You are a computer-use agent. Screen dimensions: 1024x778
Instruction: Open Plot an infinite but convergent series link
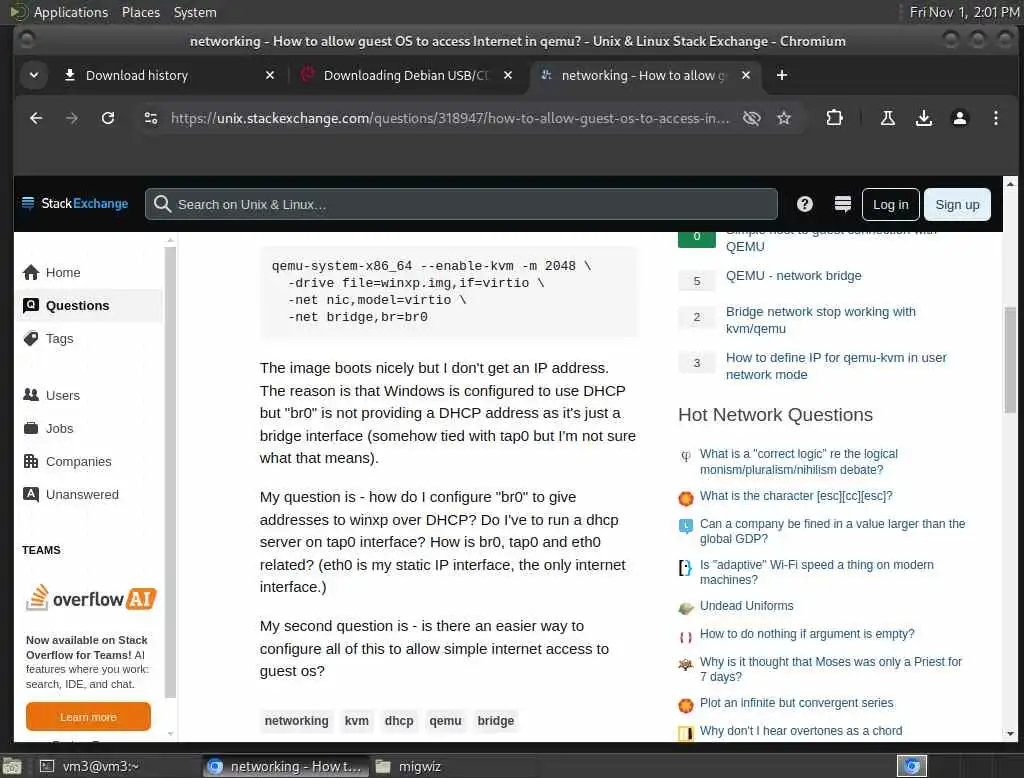(x=796, y=703)
